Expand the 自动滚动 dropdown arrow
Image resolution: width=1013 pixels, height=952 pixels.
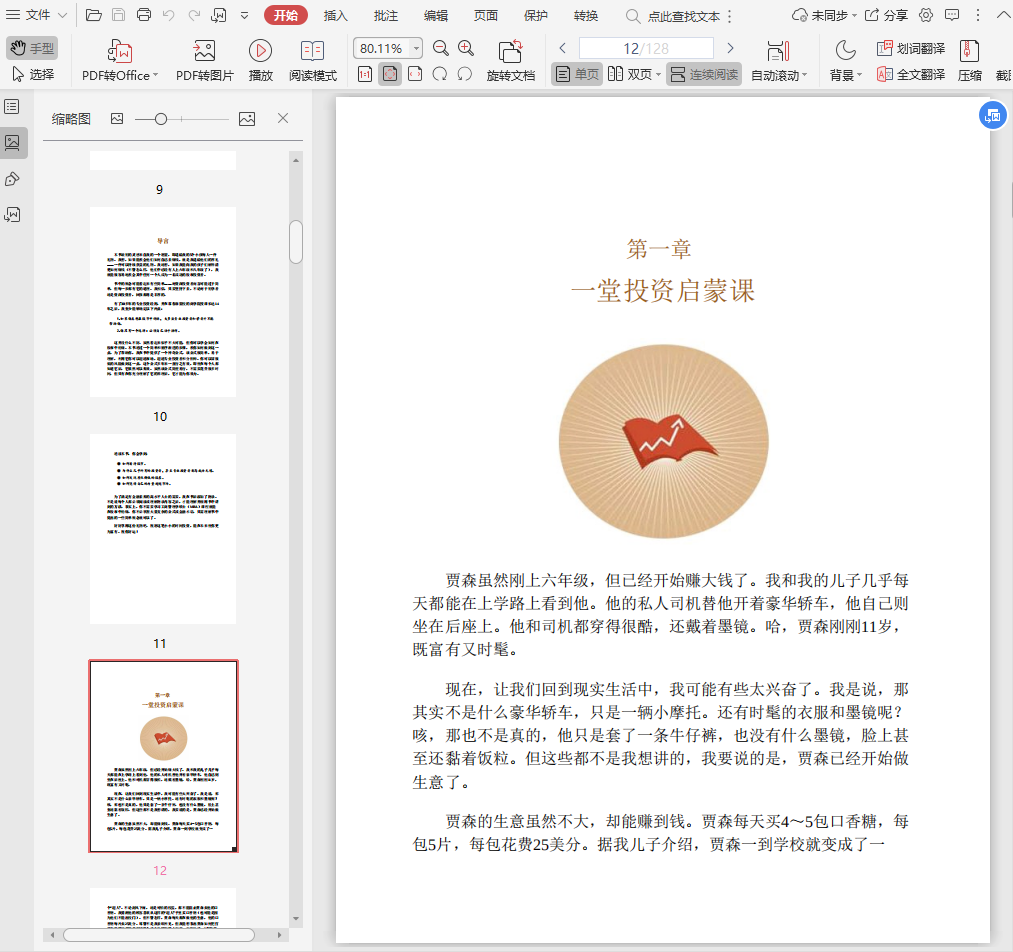pos(805,76)
